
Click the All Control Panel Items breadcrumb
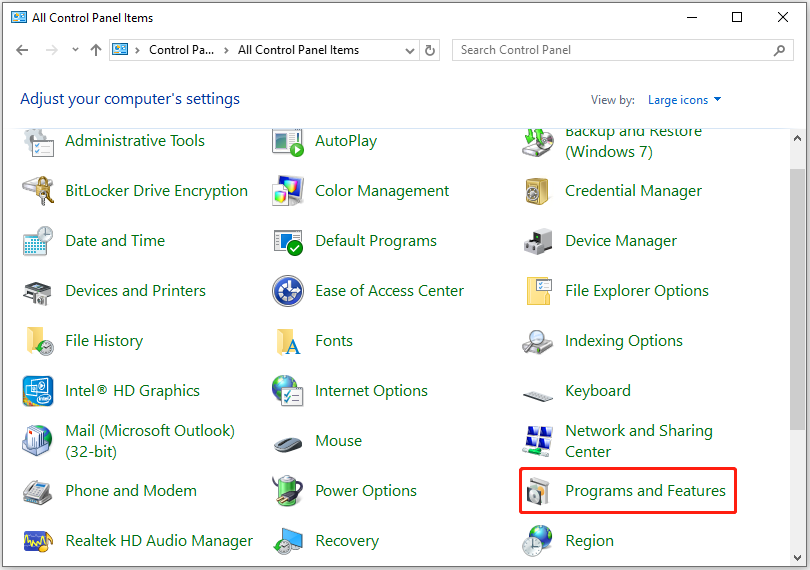298,50
